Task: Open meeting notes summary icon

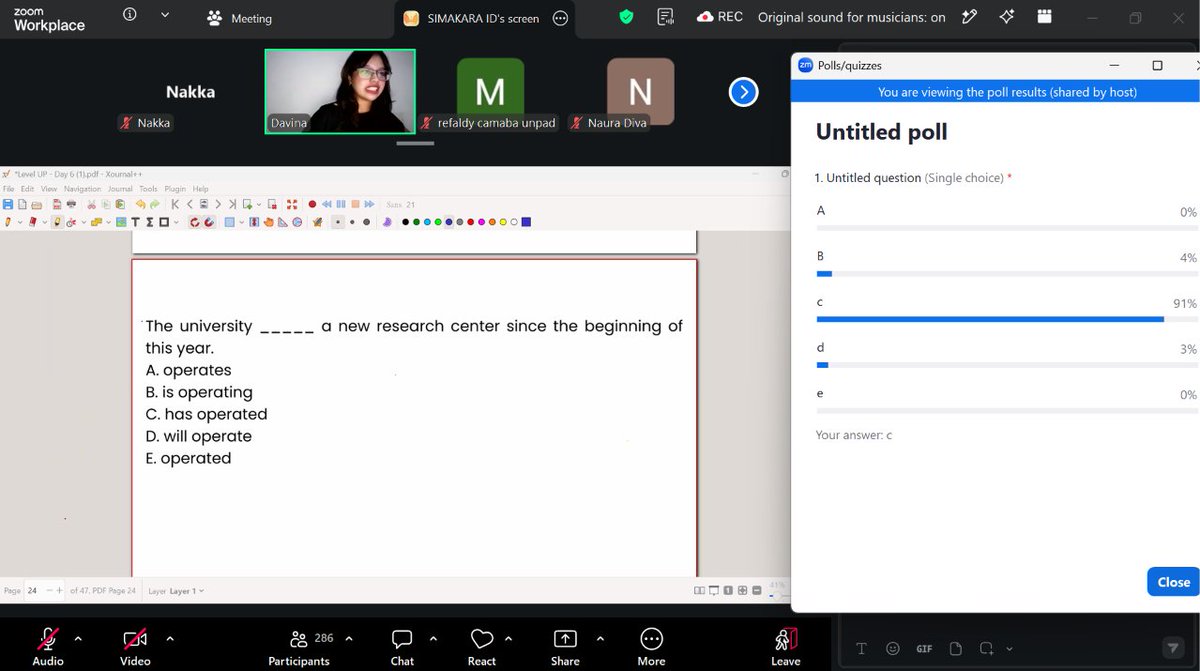Action: tap(665, 17)
